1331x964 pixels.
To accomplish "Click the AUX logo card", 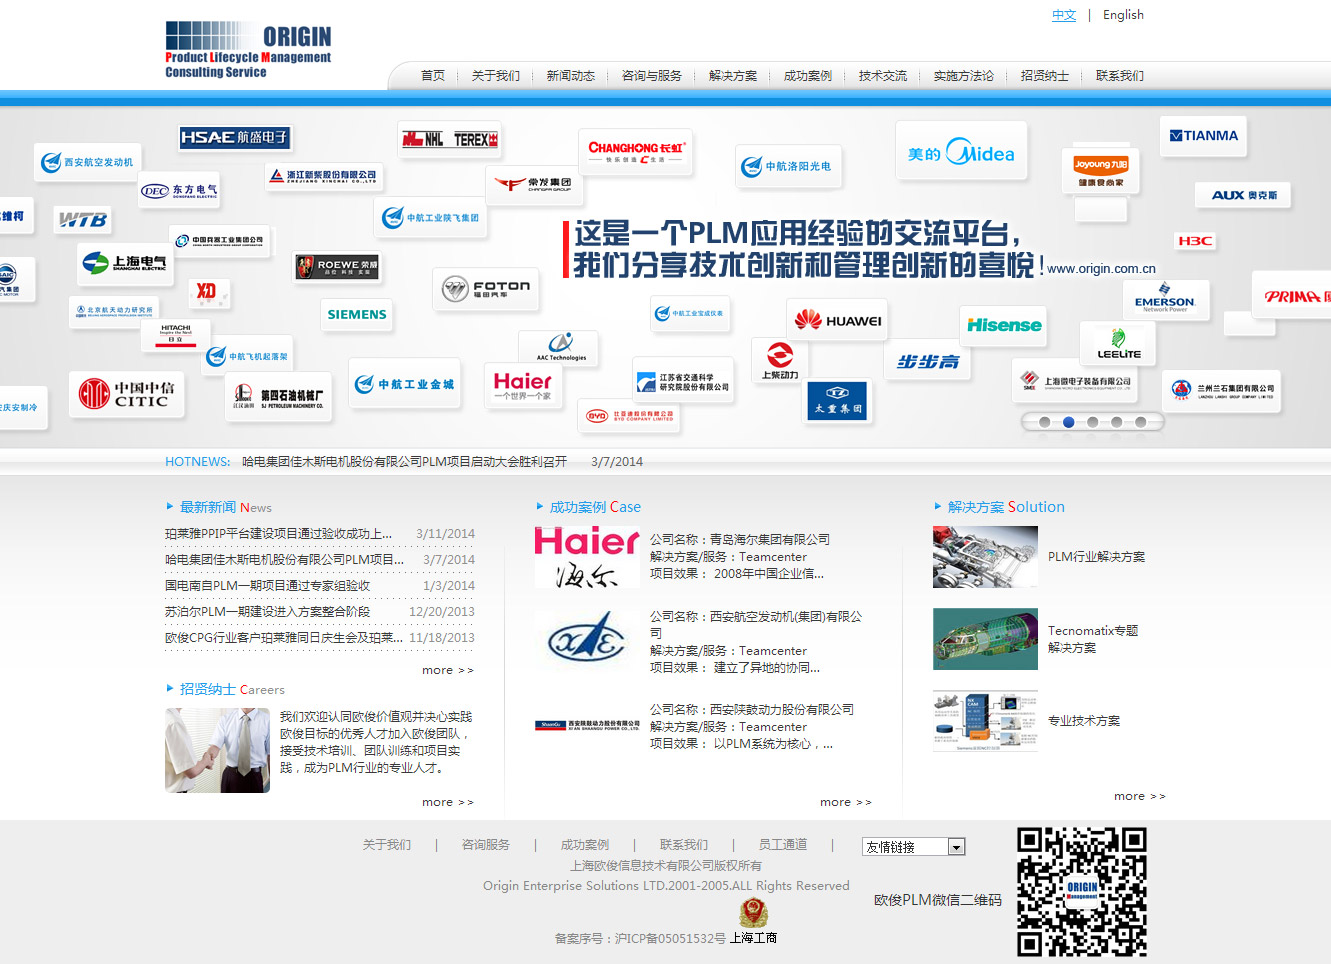I will click(1244, 195).
